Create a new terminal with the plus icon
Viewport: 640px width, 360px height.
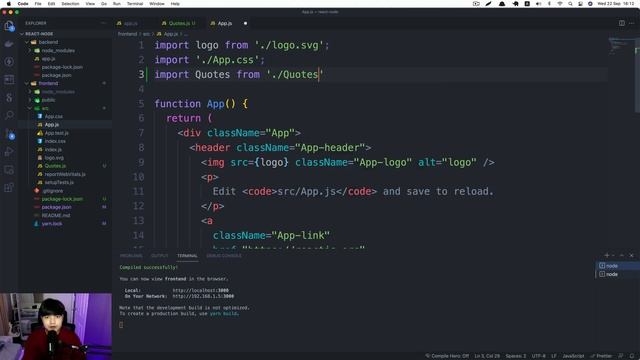607,255
